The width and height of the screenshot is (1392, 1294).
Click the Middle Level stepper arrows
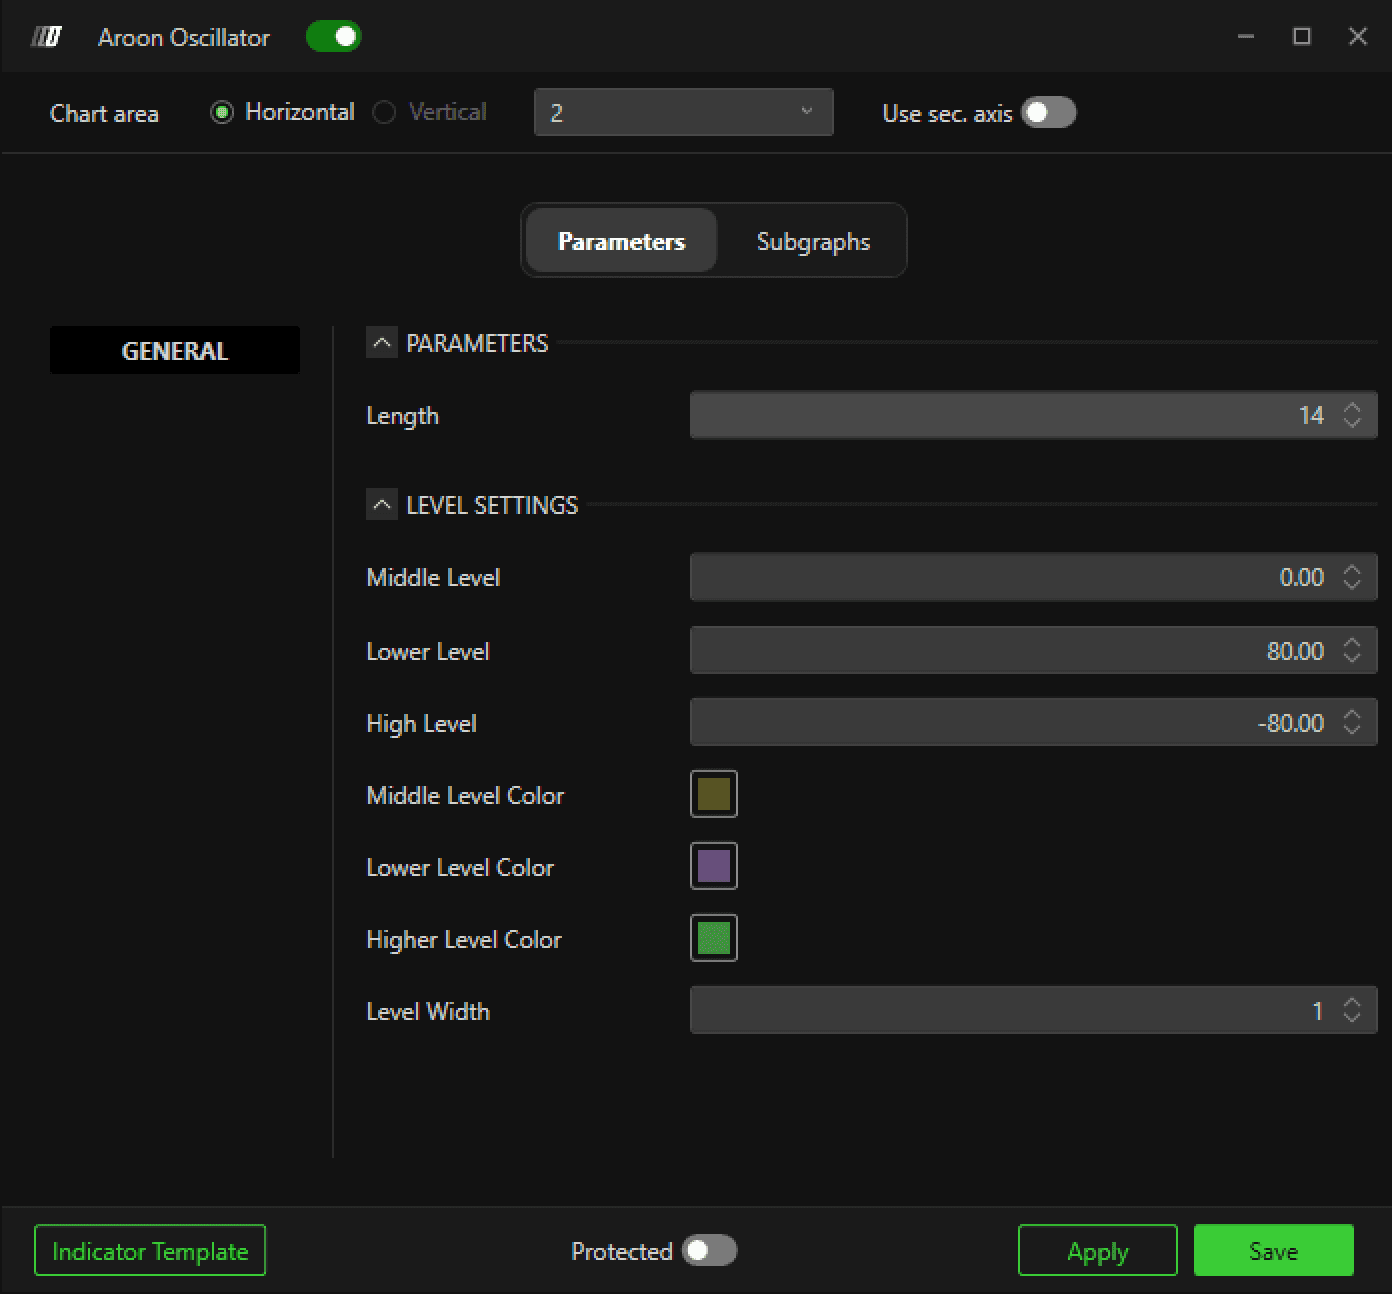click(1352, 577)
